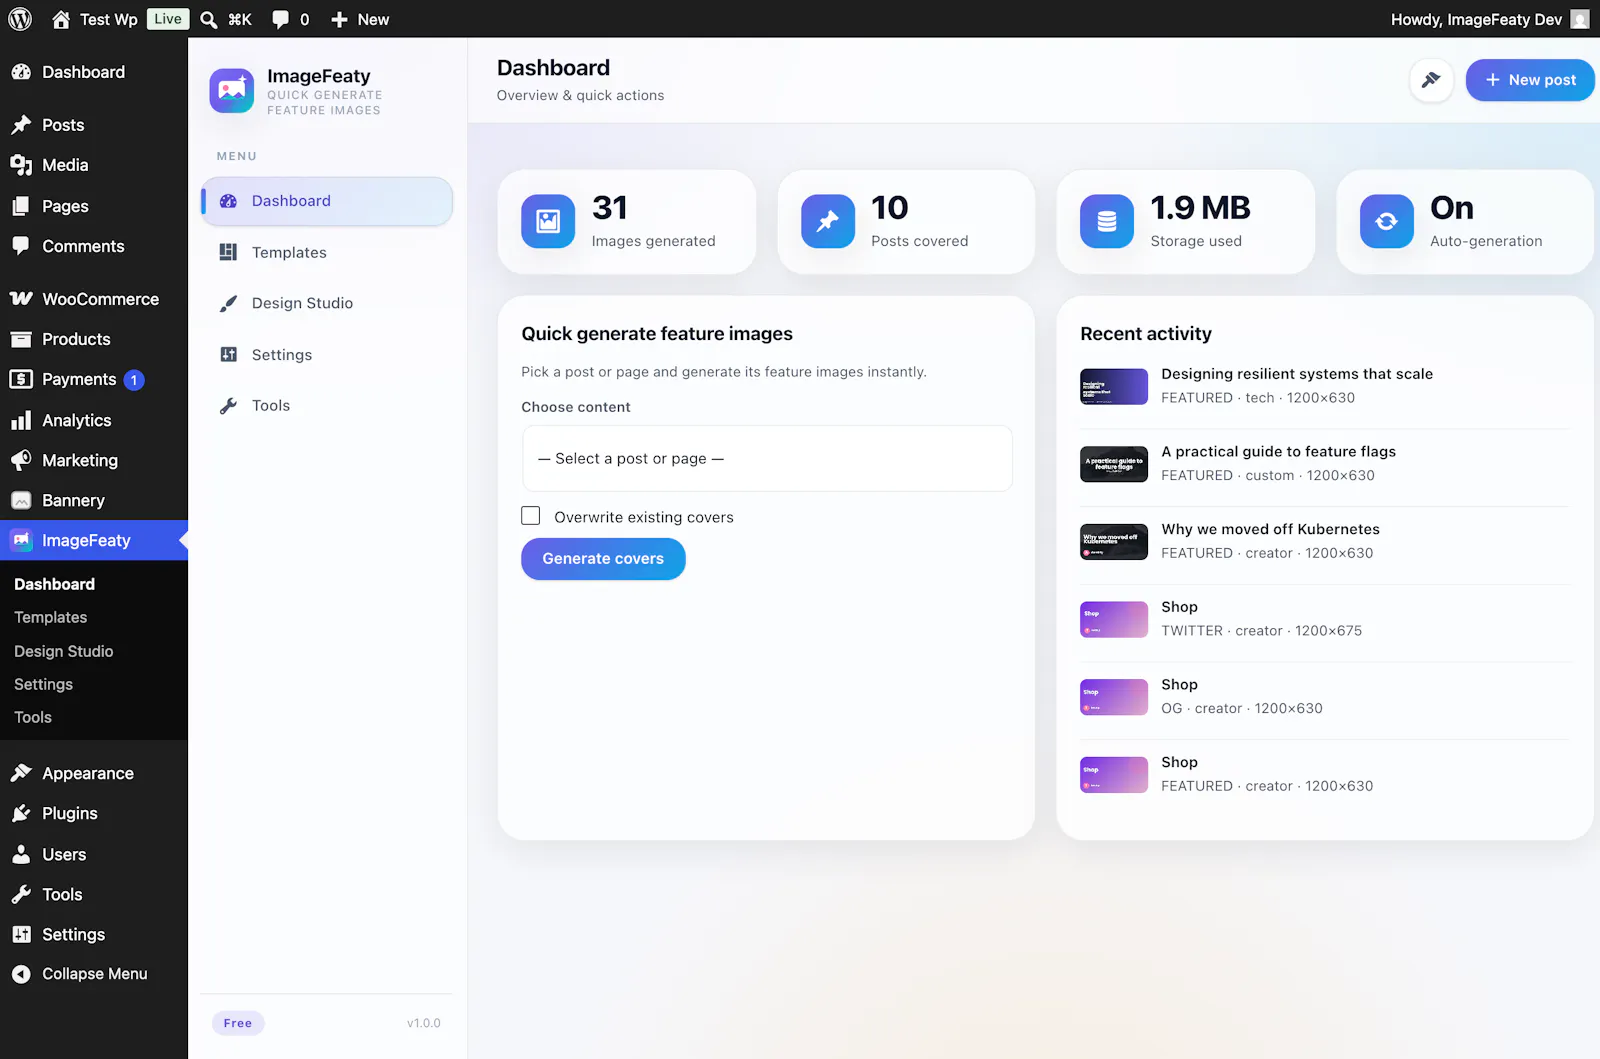Click the Users icon in sidebar
1600x1059 pixels.
[x=21, y=854]
